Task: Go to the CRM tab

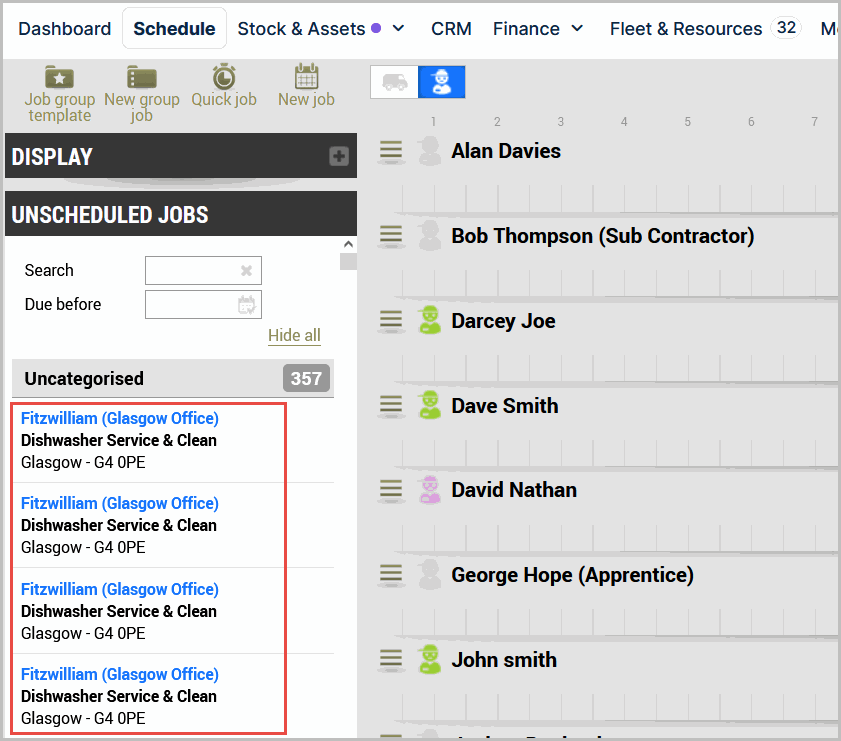Action: coord(451,28)
